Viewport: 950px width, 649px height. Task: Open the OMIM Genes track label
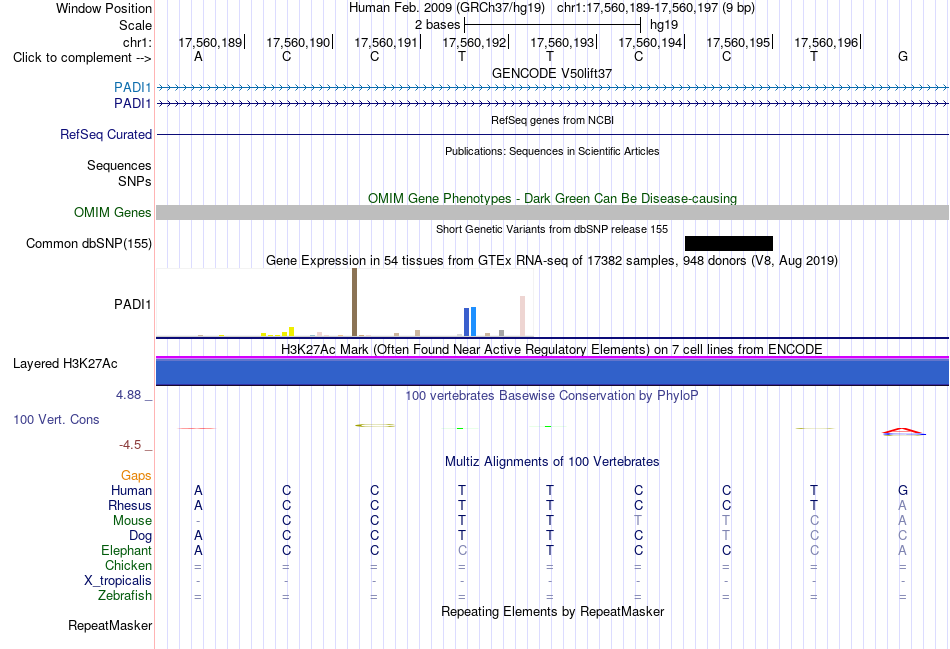click(x=112, y=213)
